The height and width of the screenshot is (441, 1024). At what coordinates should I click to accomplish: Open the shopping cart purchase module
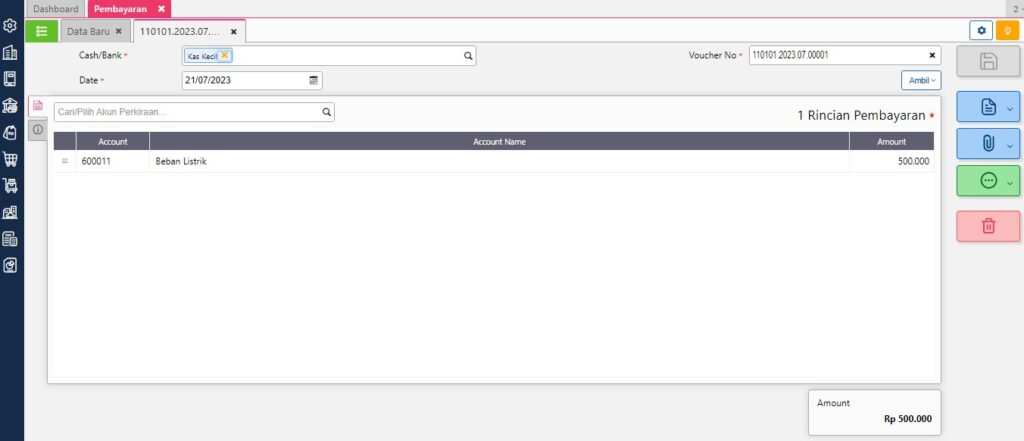(x=10, y=159)
